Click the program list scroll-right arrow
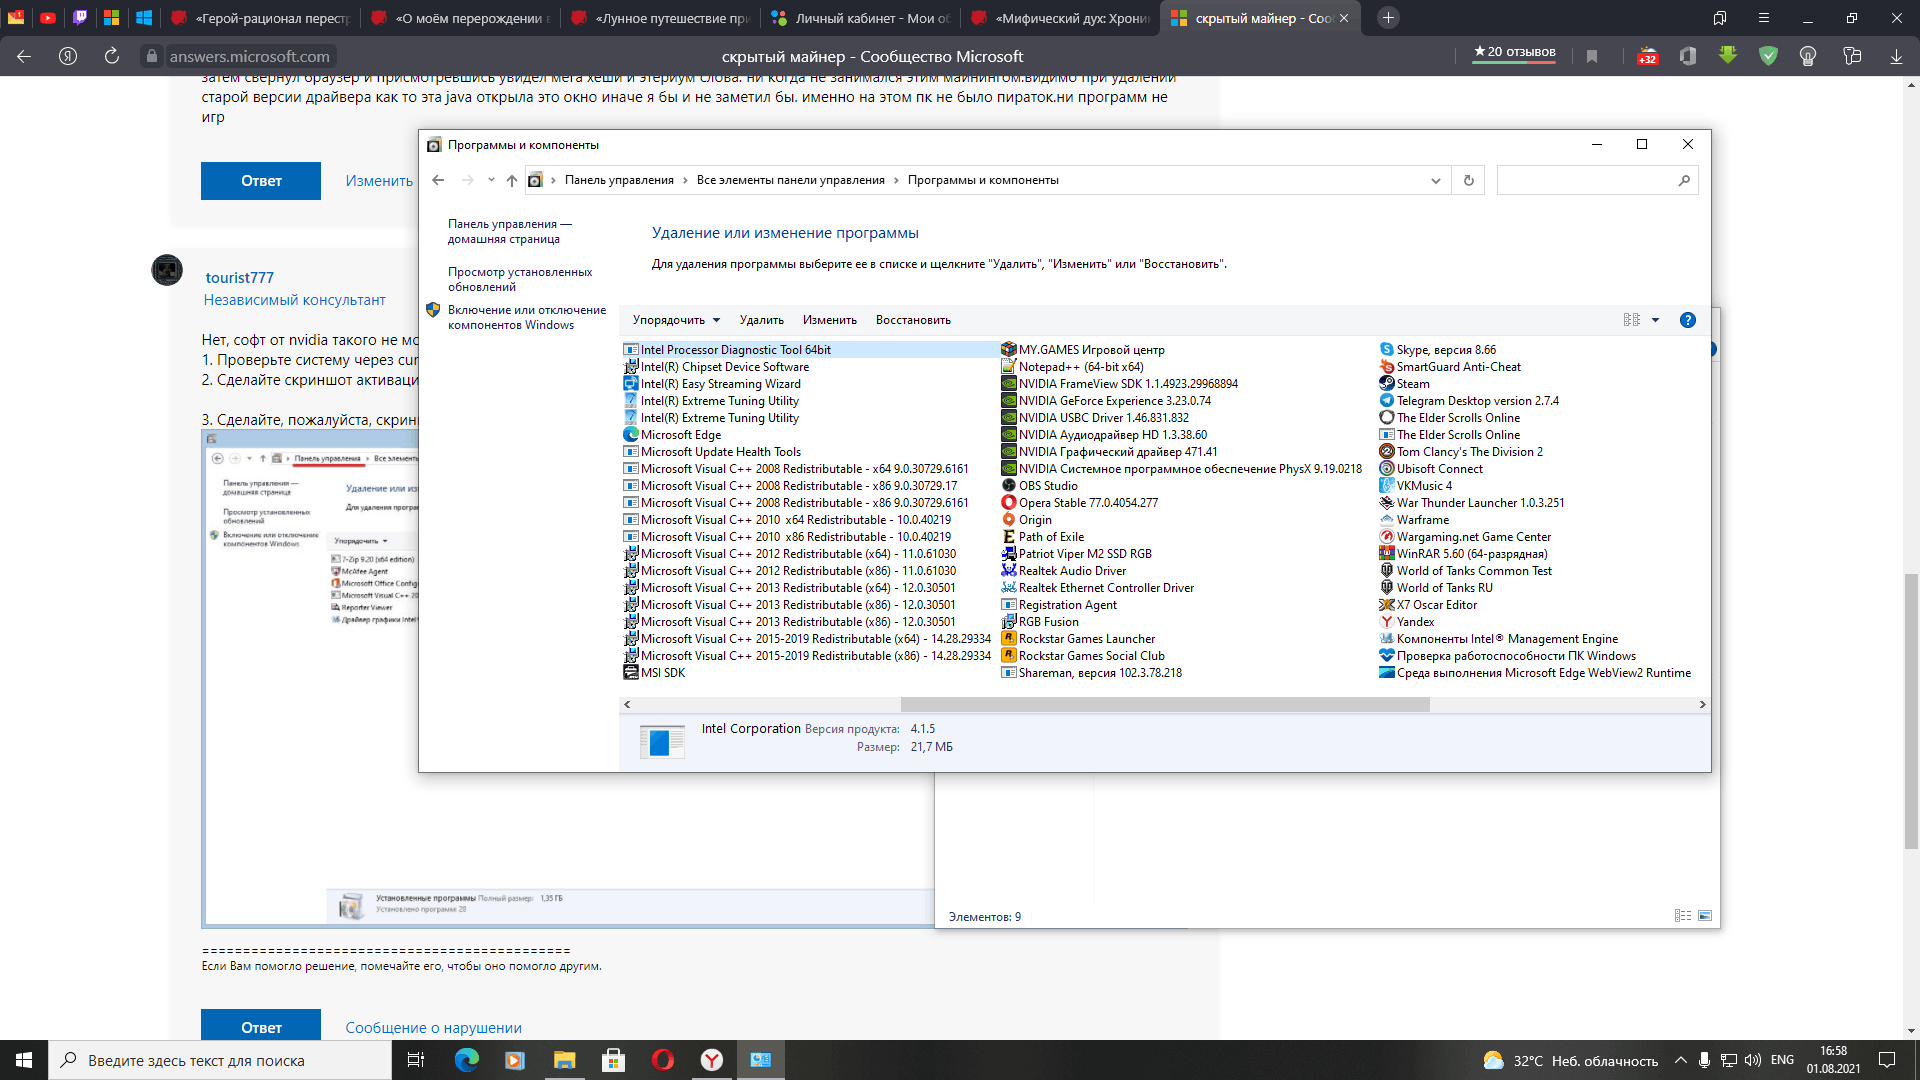Screen dimensions: 1920x1080 [x=1703, y=705]
